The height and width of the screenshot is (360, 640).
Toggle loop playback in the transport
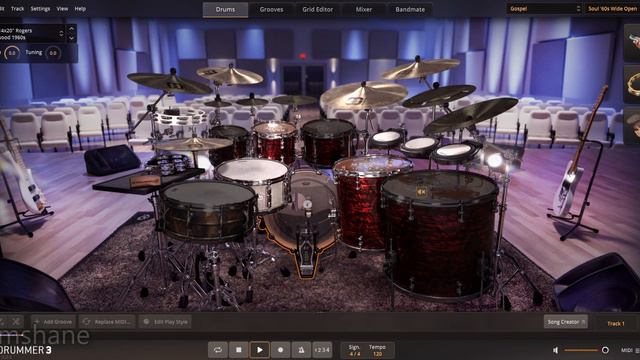[x=218, y=350]
